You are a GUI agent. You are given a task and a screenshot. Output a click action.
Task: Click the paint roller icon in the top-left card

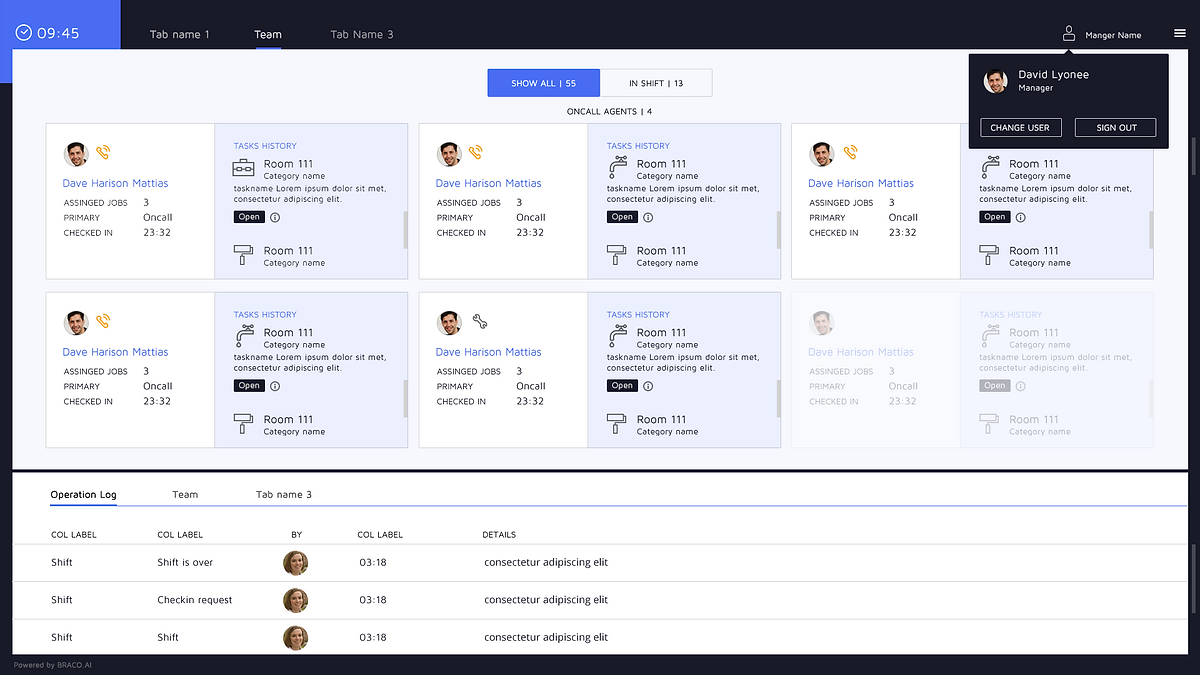(244, 256)
